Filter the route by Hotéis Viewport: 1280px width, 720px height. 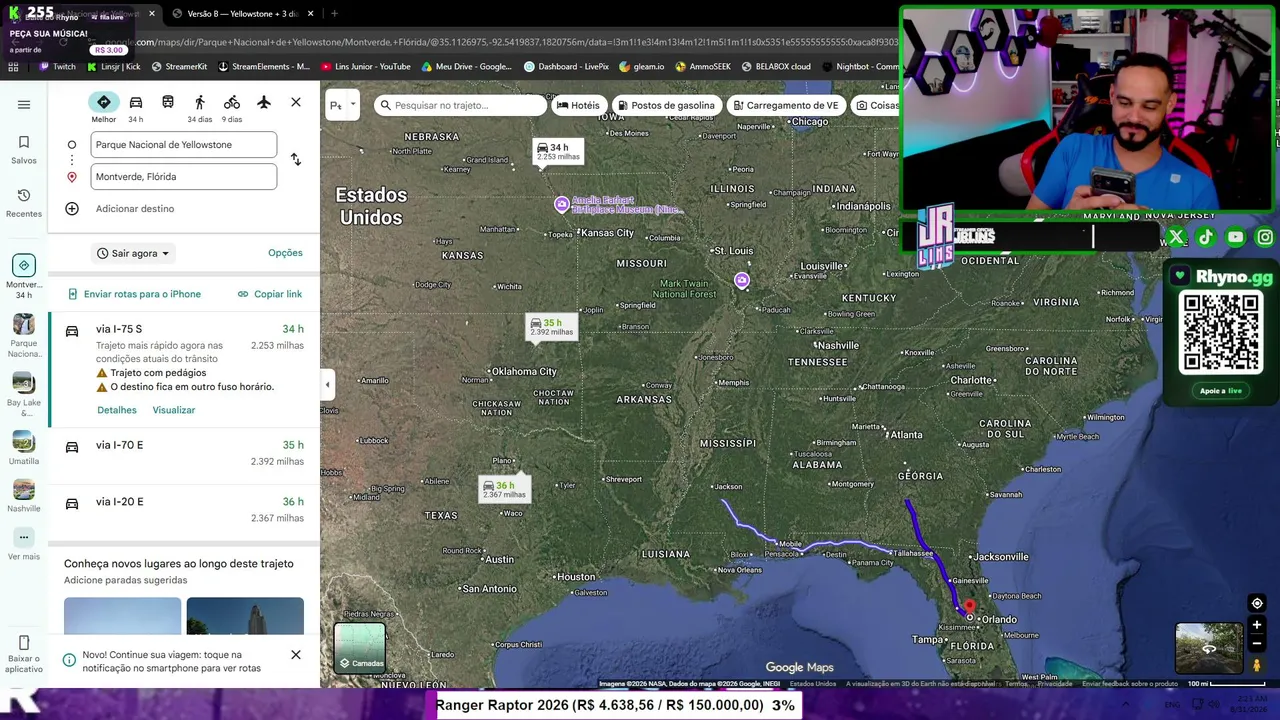578,105
